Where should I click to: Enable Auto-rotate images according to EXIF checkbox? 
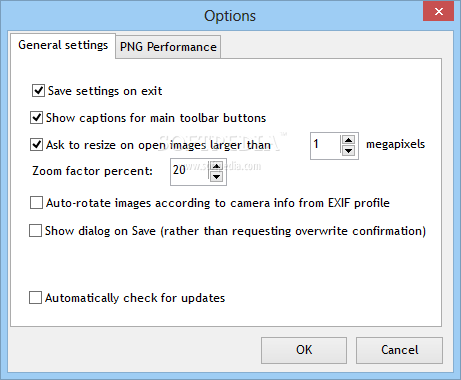click(x=36, y=203)
